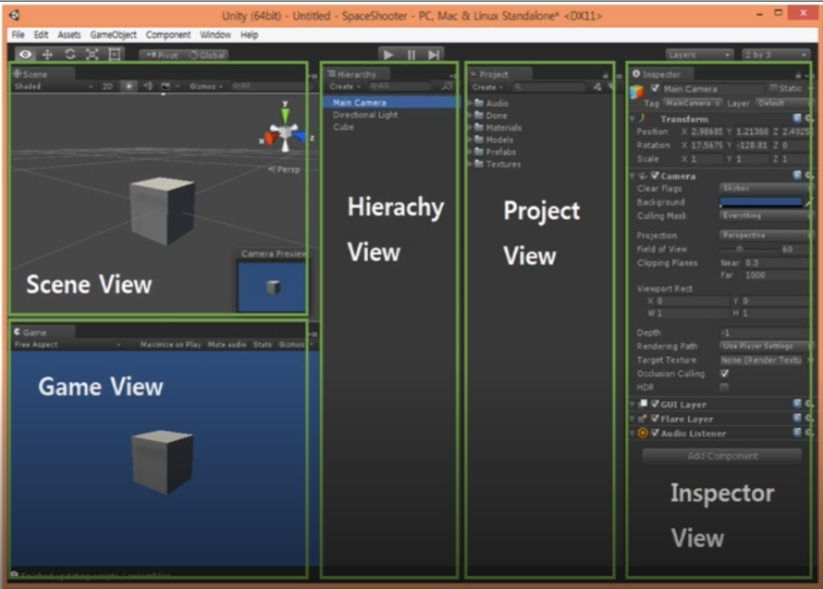Open the GameObject menu
The width and height of the screenshot is (823, 589).
(x=113, y=35)
